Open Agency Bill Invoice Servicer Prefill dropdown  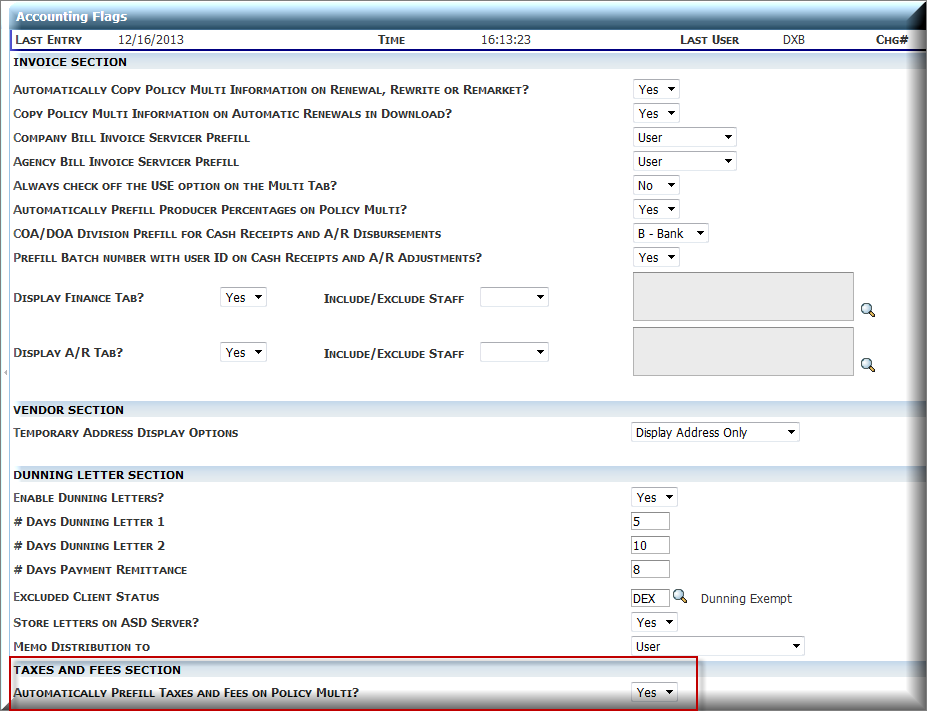pos(684,161)
